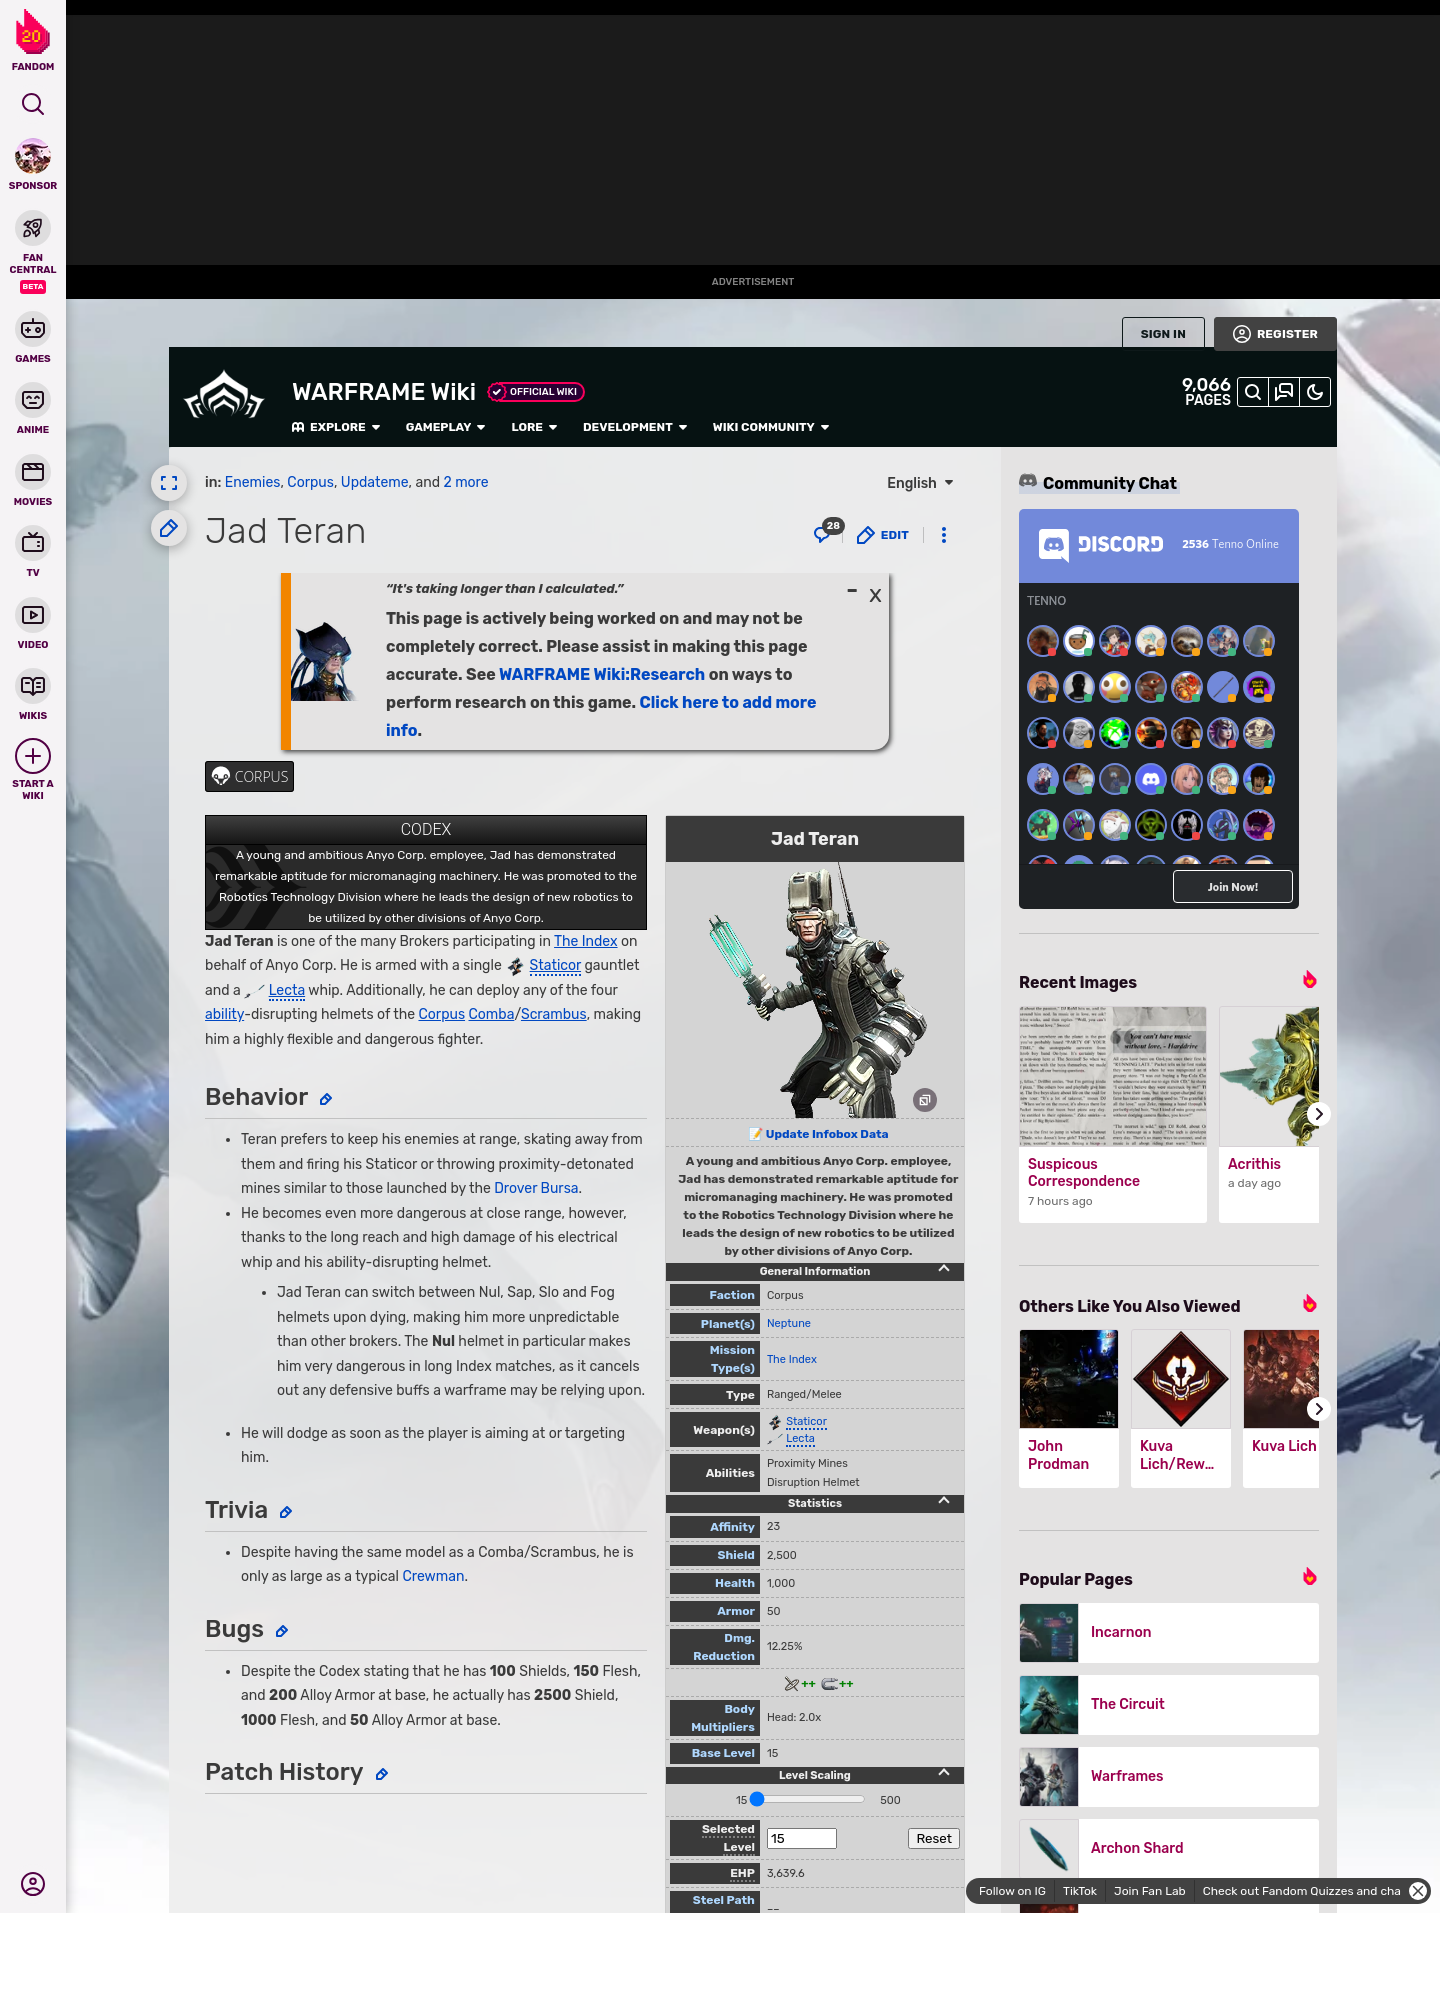
Task: Open the Neptune planet link
Action: coord(788,1323)
